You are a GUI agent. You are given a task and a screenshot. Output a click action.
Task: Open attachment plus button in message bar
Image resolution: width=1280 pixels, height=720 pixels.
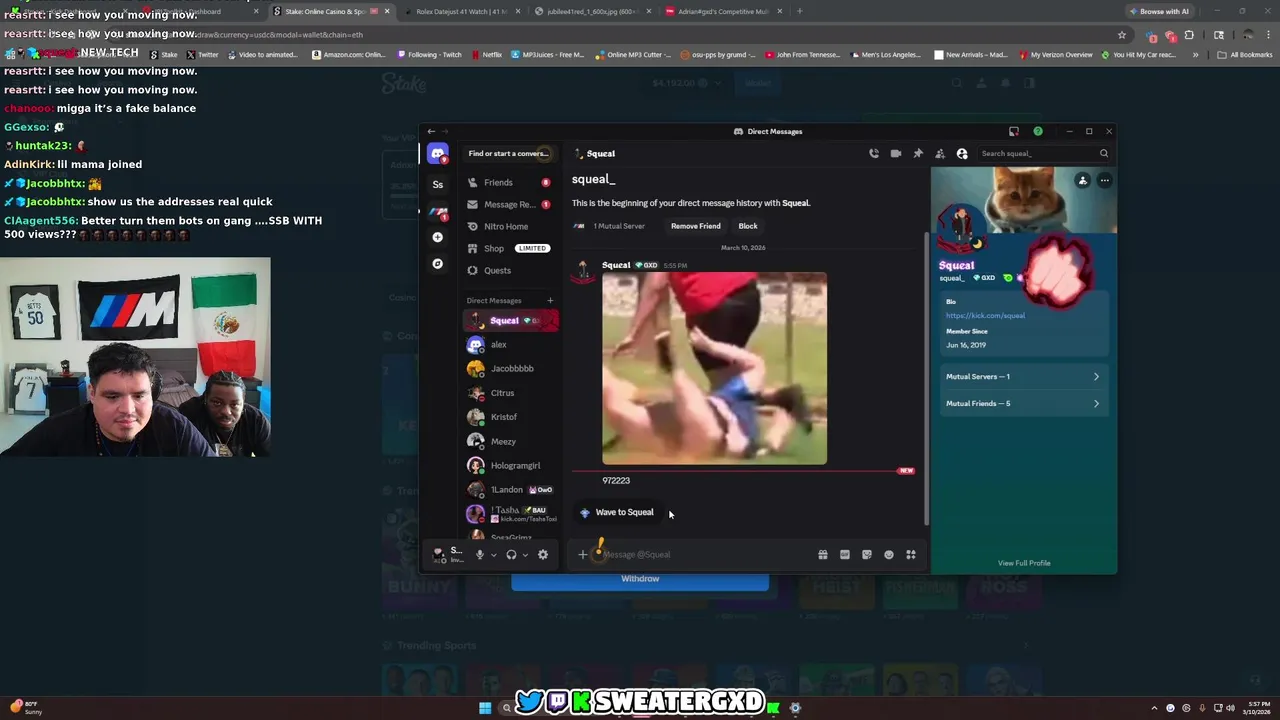[x=583, y=554]
